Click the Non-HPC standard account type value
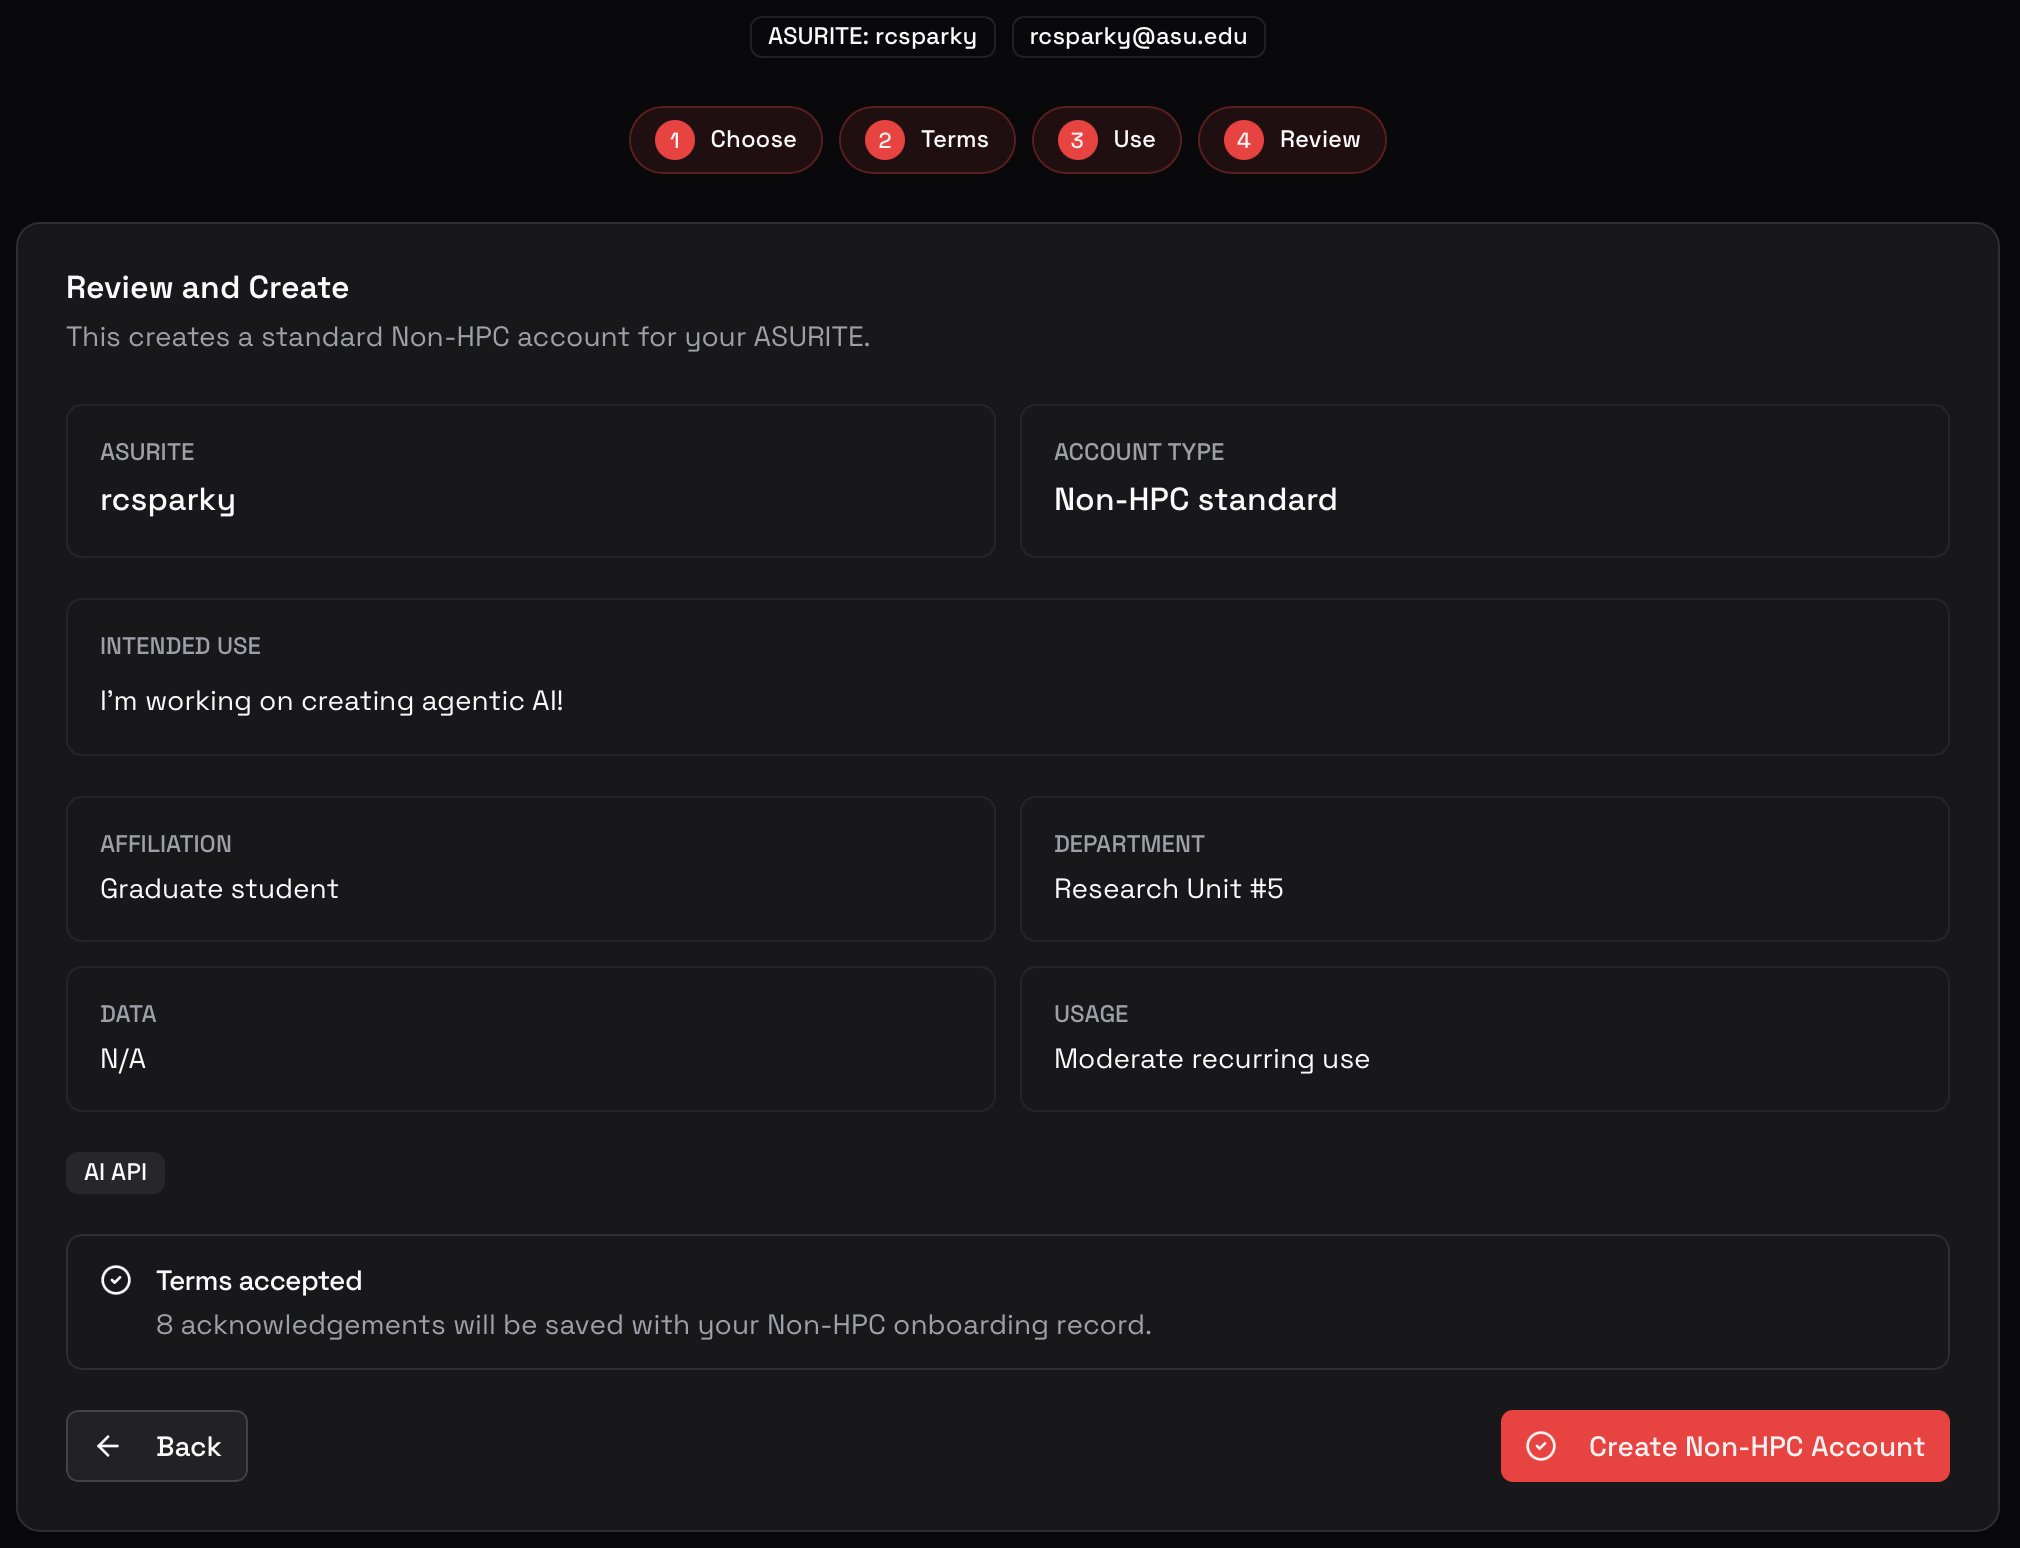The image size is (2020, 1548). coord(1195,499)
